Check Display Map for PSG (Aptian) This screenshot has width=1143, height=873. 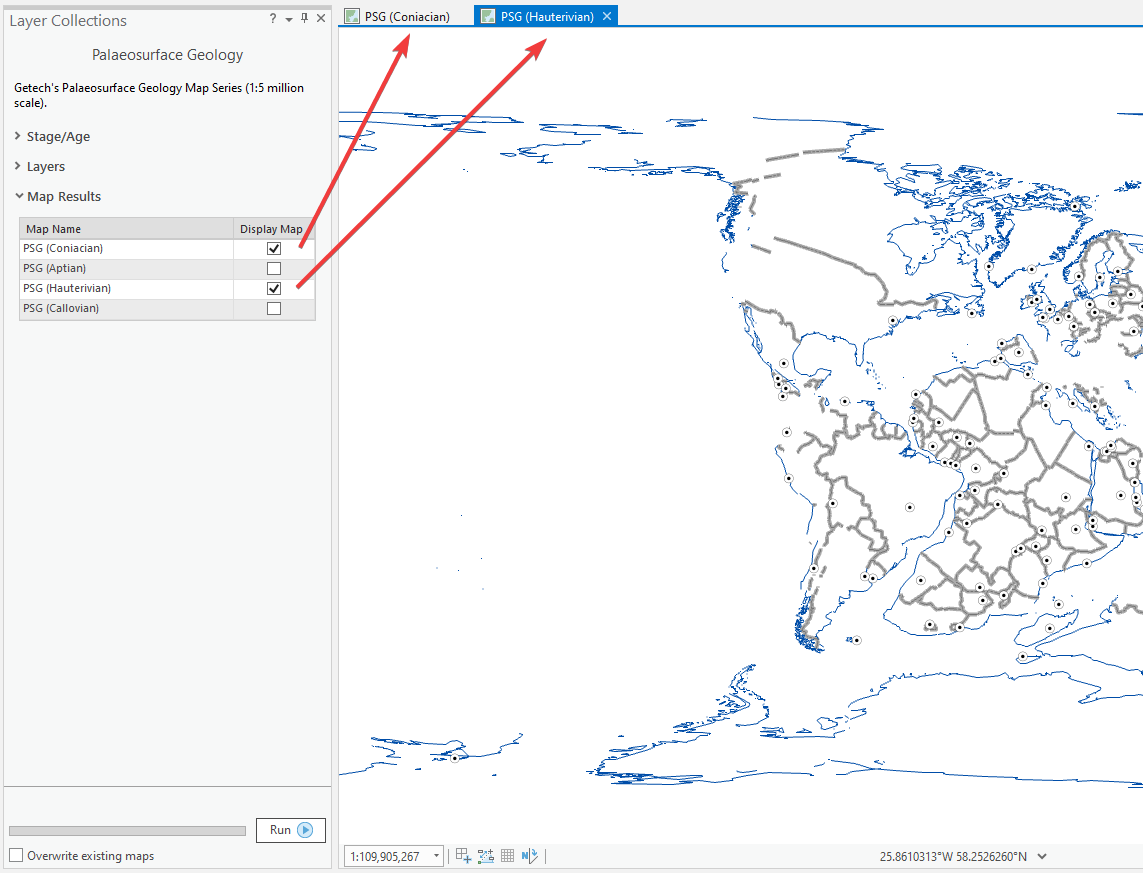[274, 269]
